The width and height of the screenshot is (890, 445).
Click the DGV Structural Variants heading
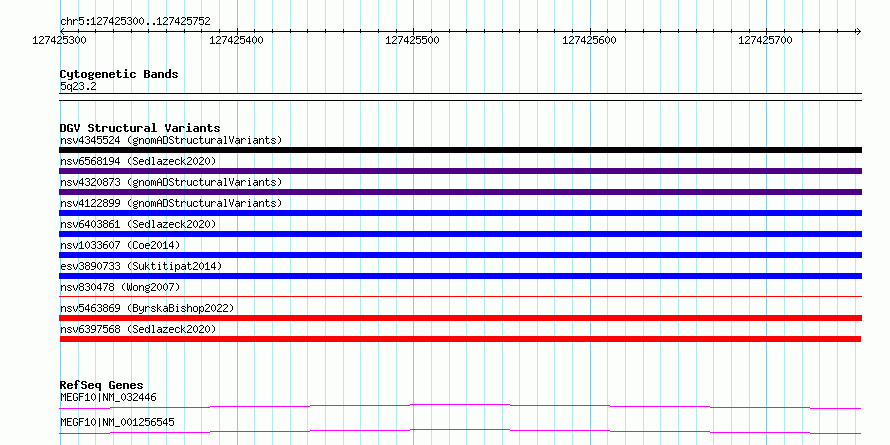point(140,128)
